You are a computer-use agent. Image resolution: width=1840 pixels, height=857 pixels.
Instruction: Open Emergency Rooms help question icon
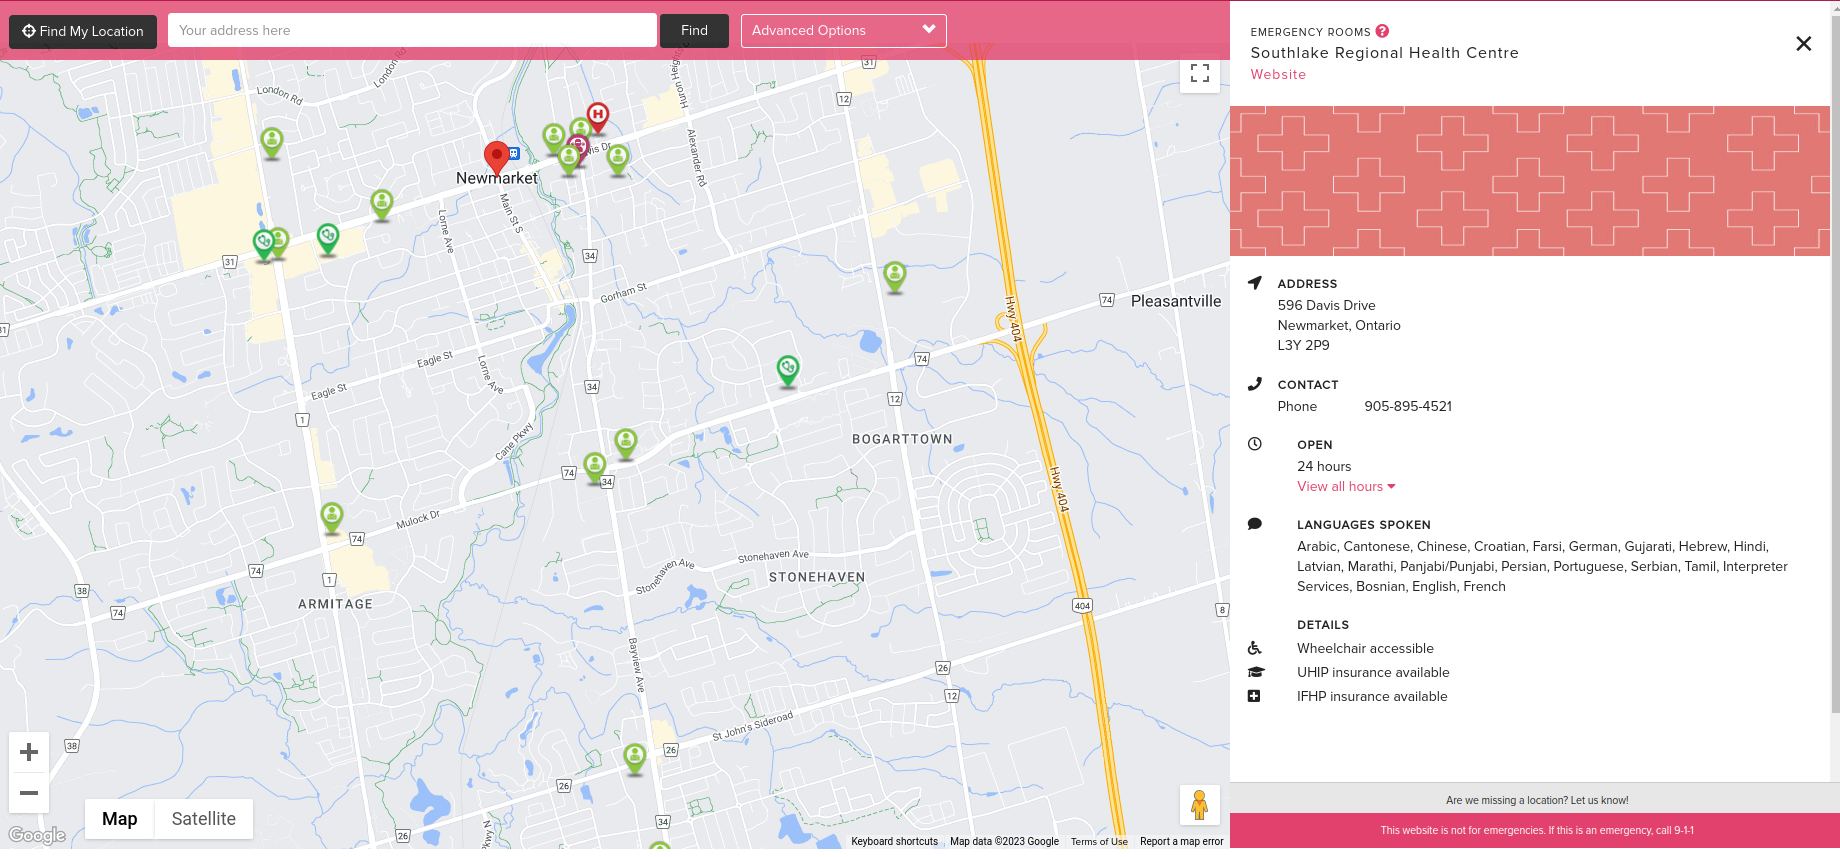pos(1382,31)
